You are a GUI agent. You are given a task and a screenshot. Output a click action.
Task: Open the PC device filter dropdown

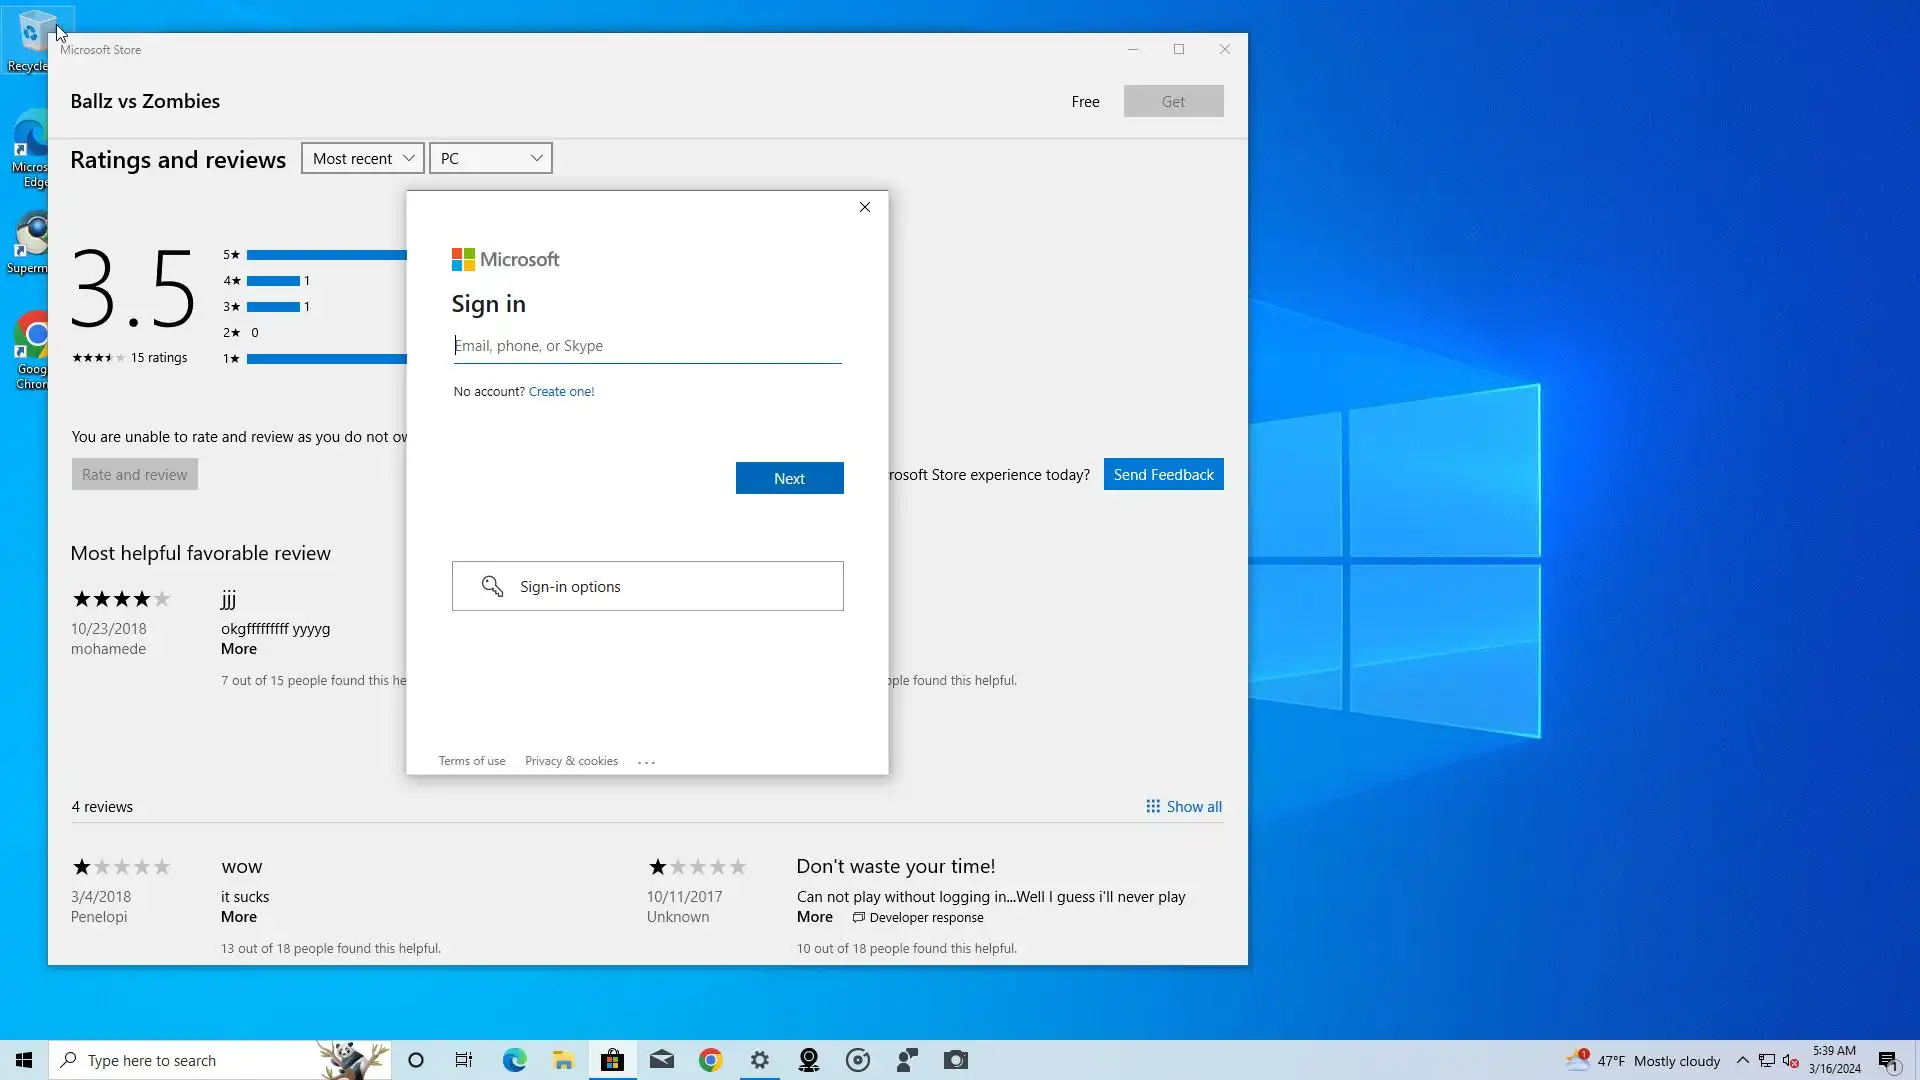pos(490,158)
